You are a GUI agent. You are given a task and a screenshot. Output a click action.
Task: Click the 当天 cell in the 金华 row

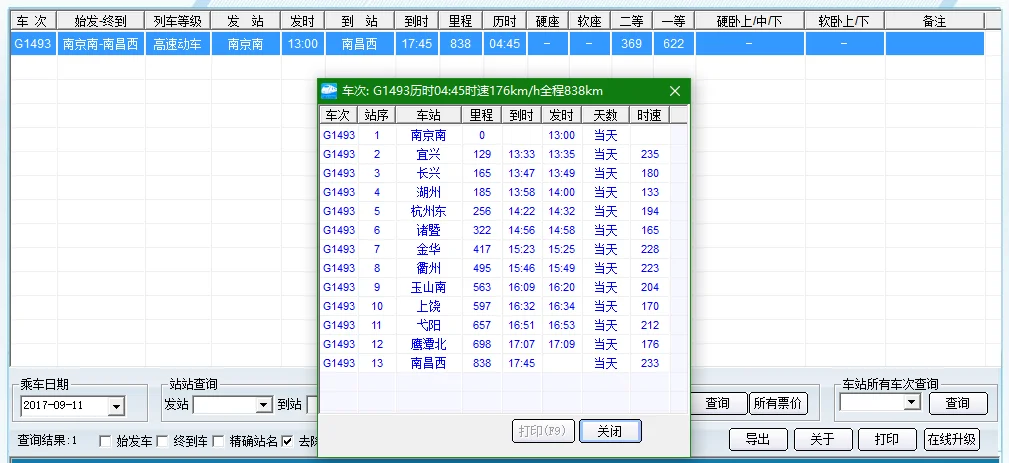point(605,249)
